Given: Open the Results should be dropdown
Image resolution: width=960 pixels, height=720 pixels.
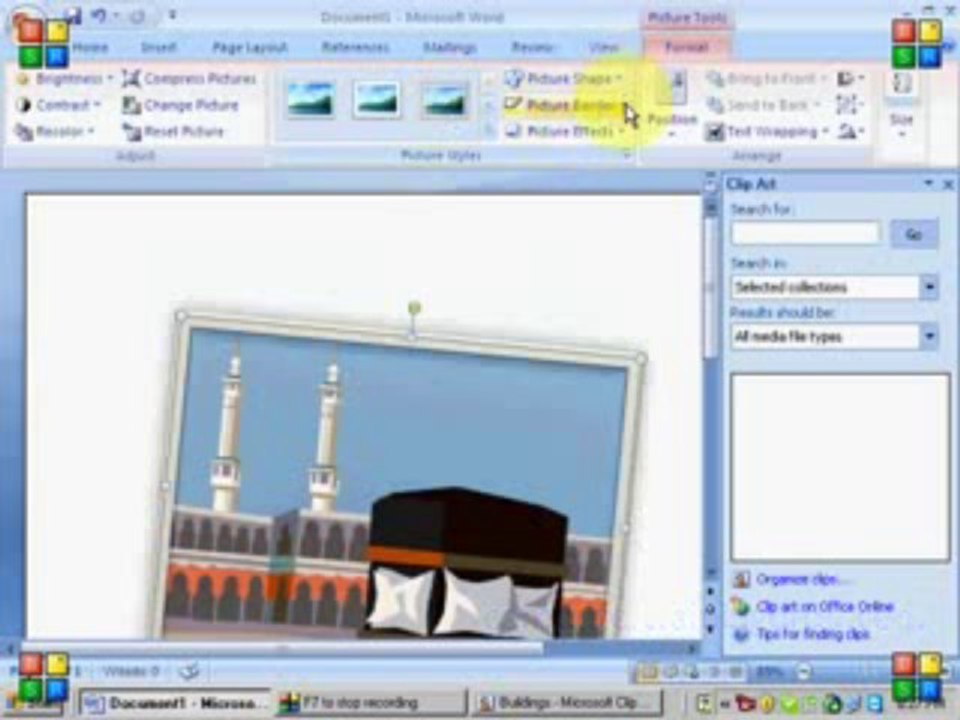Looking at the screenshot, I should click(x=929, y=336).
